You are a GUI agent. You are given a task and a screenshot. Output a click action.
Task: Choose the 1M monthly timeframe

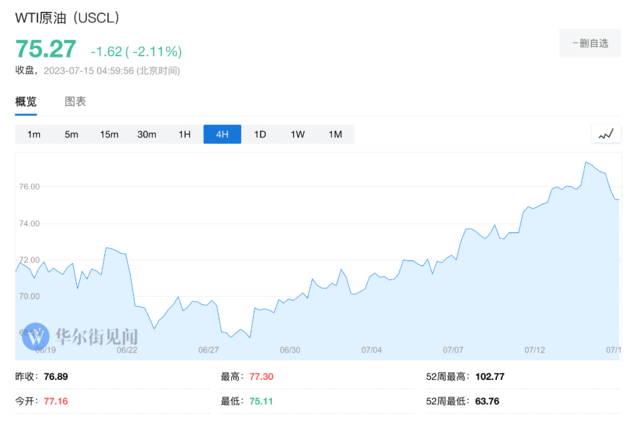[x=335, y=135]
